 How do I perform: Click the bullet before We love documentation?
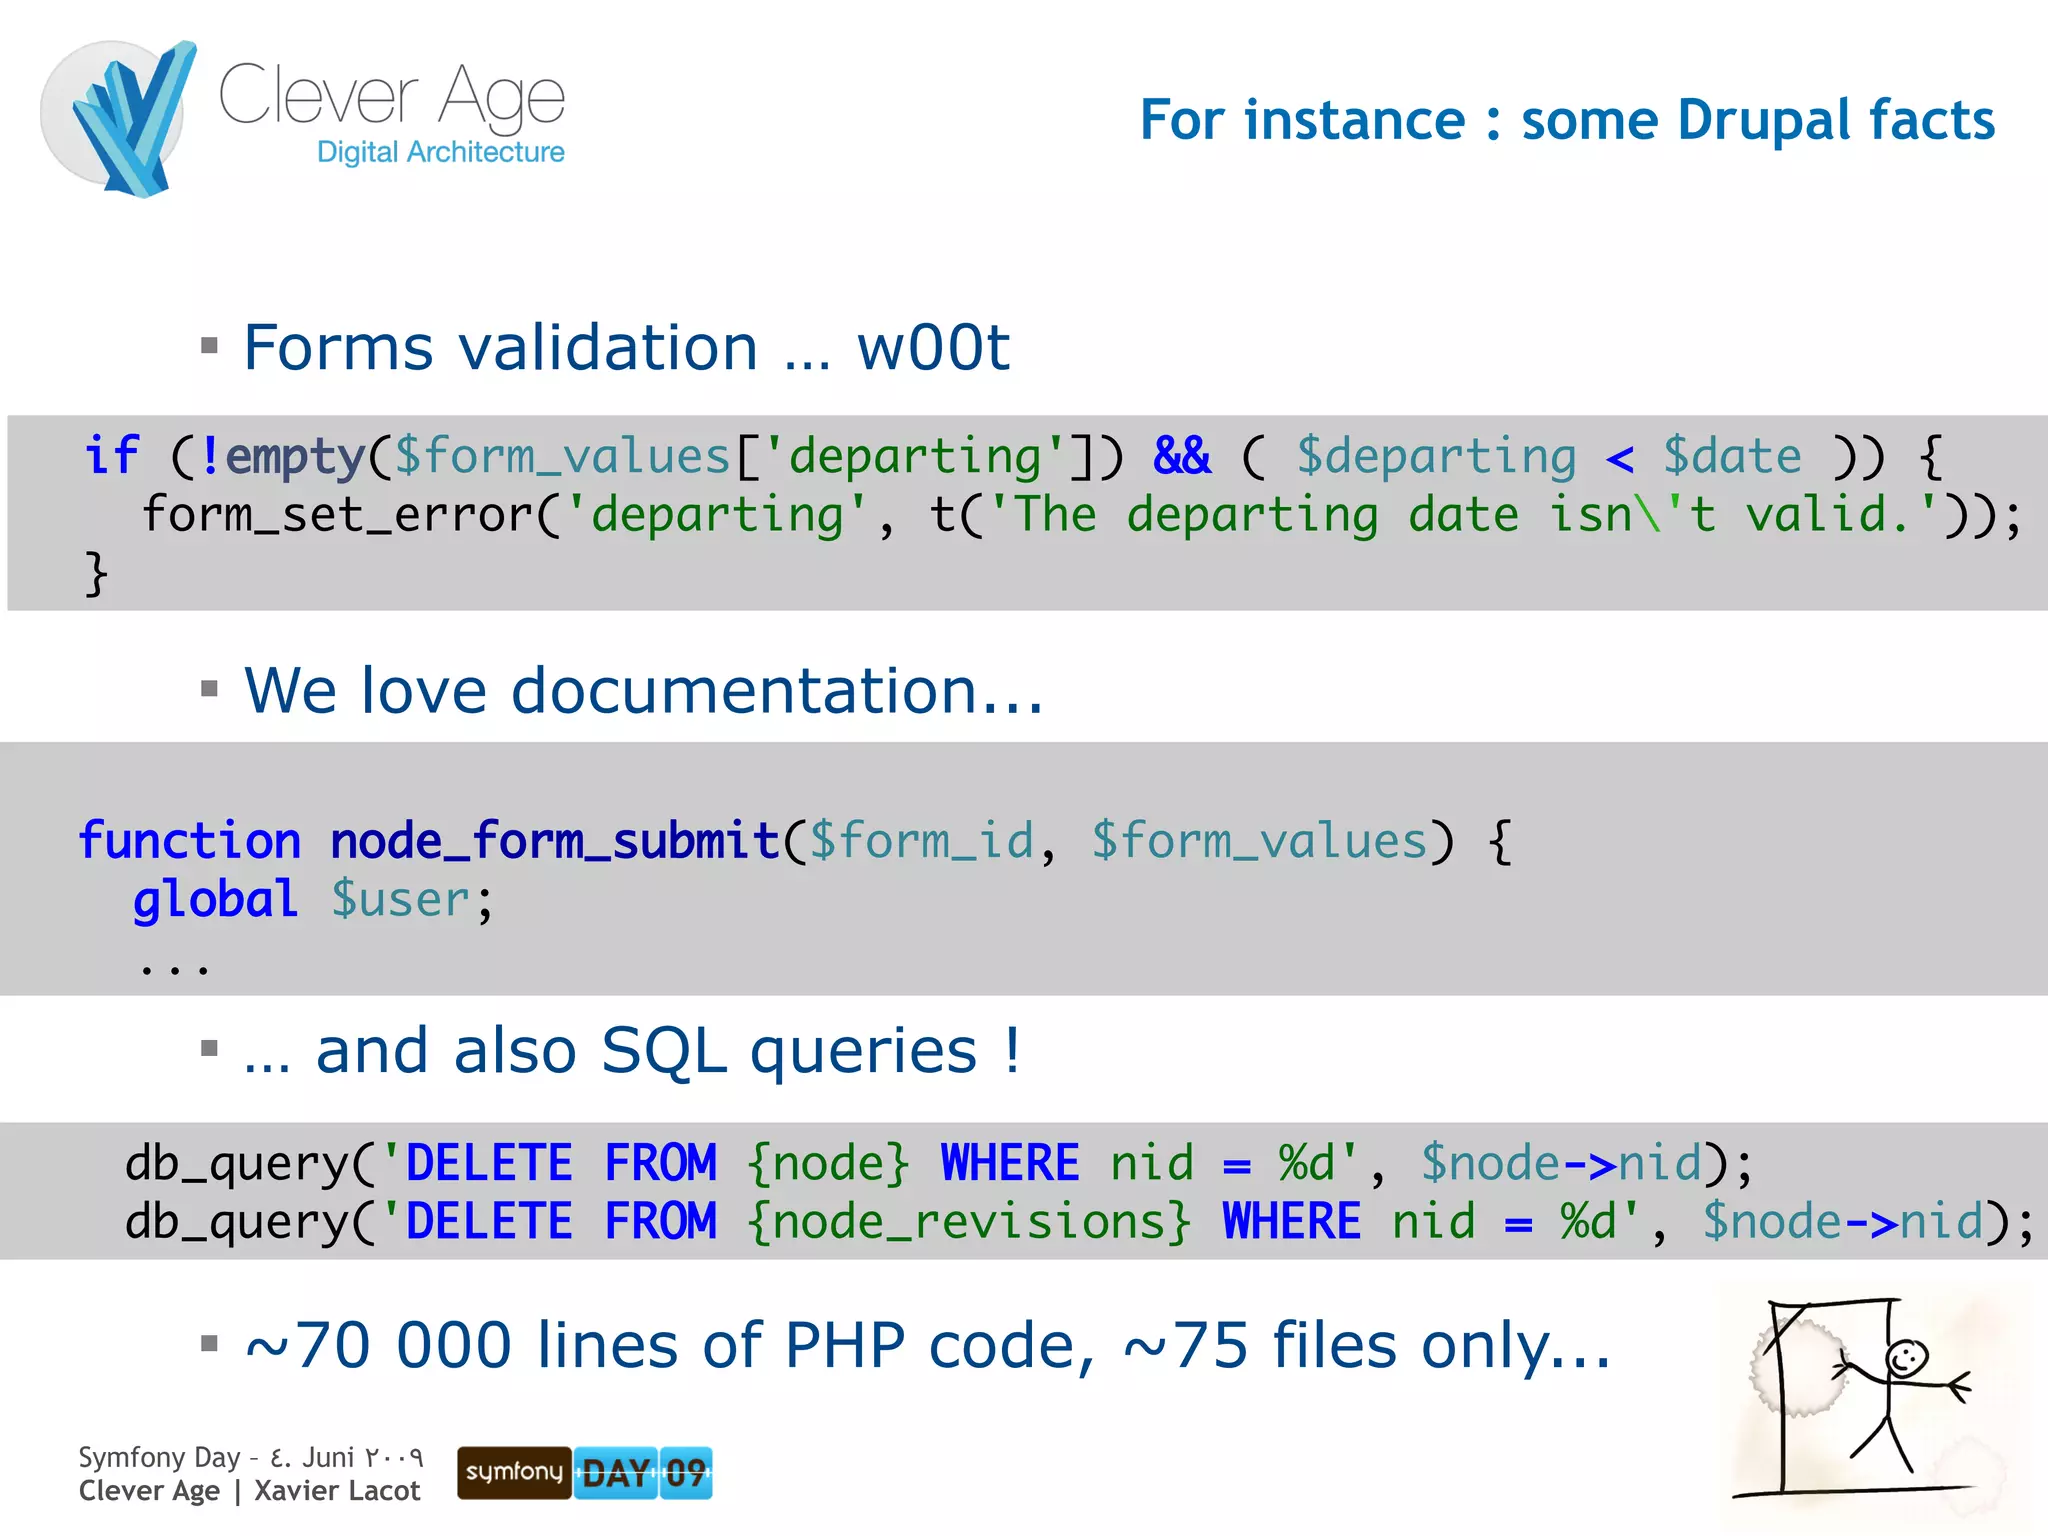click(209, 689)
